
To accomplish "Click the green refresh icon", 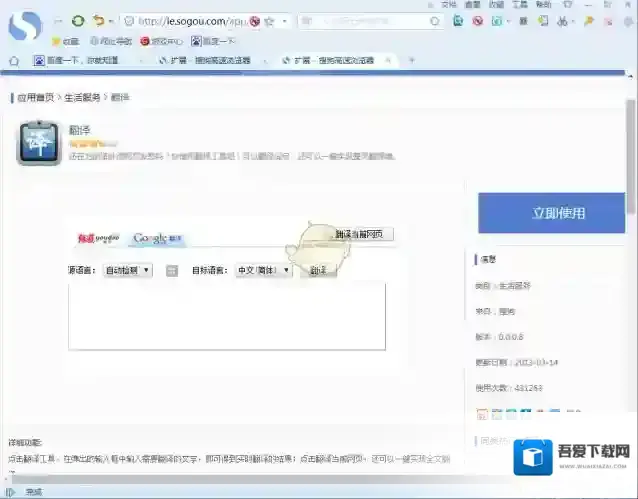I will pos(78,21).
